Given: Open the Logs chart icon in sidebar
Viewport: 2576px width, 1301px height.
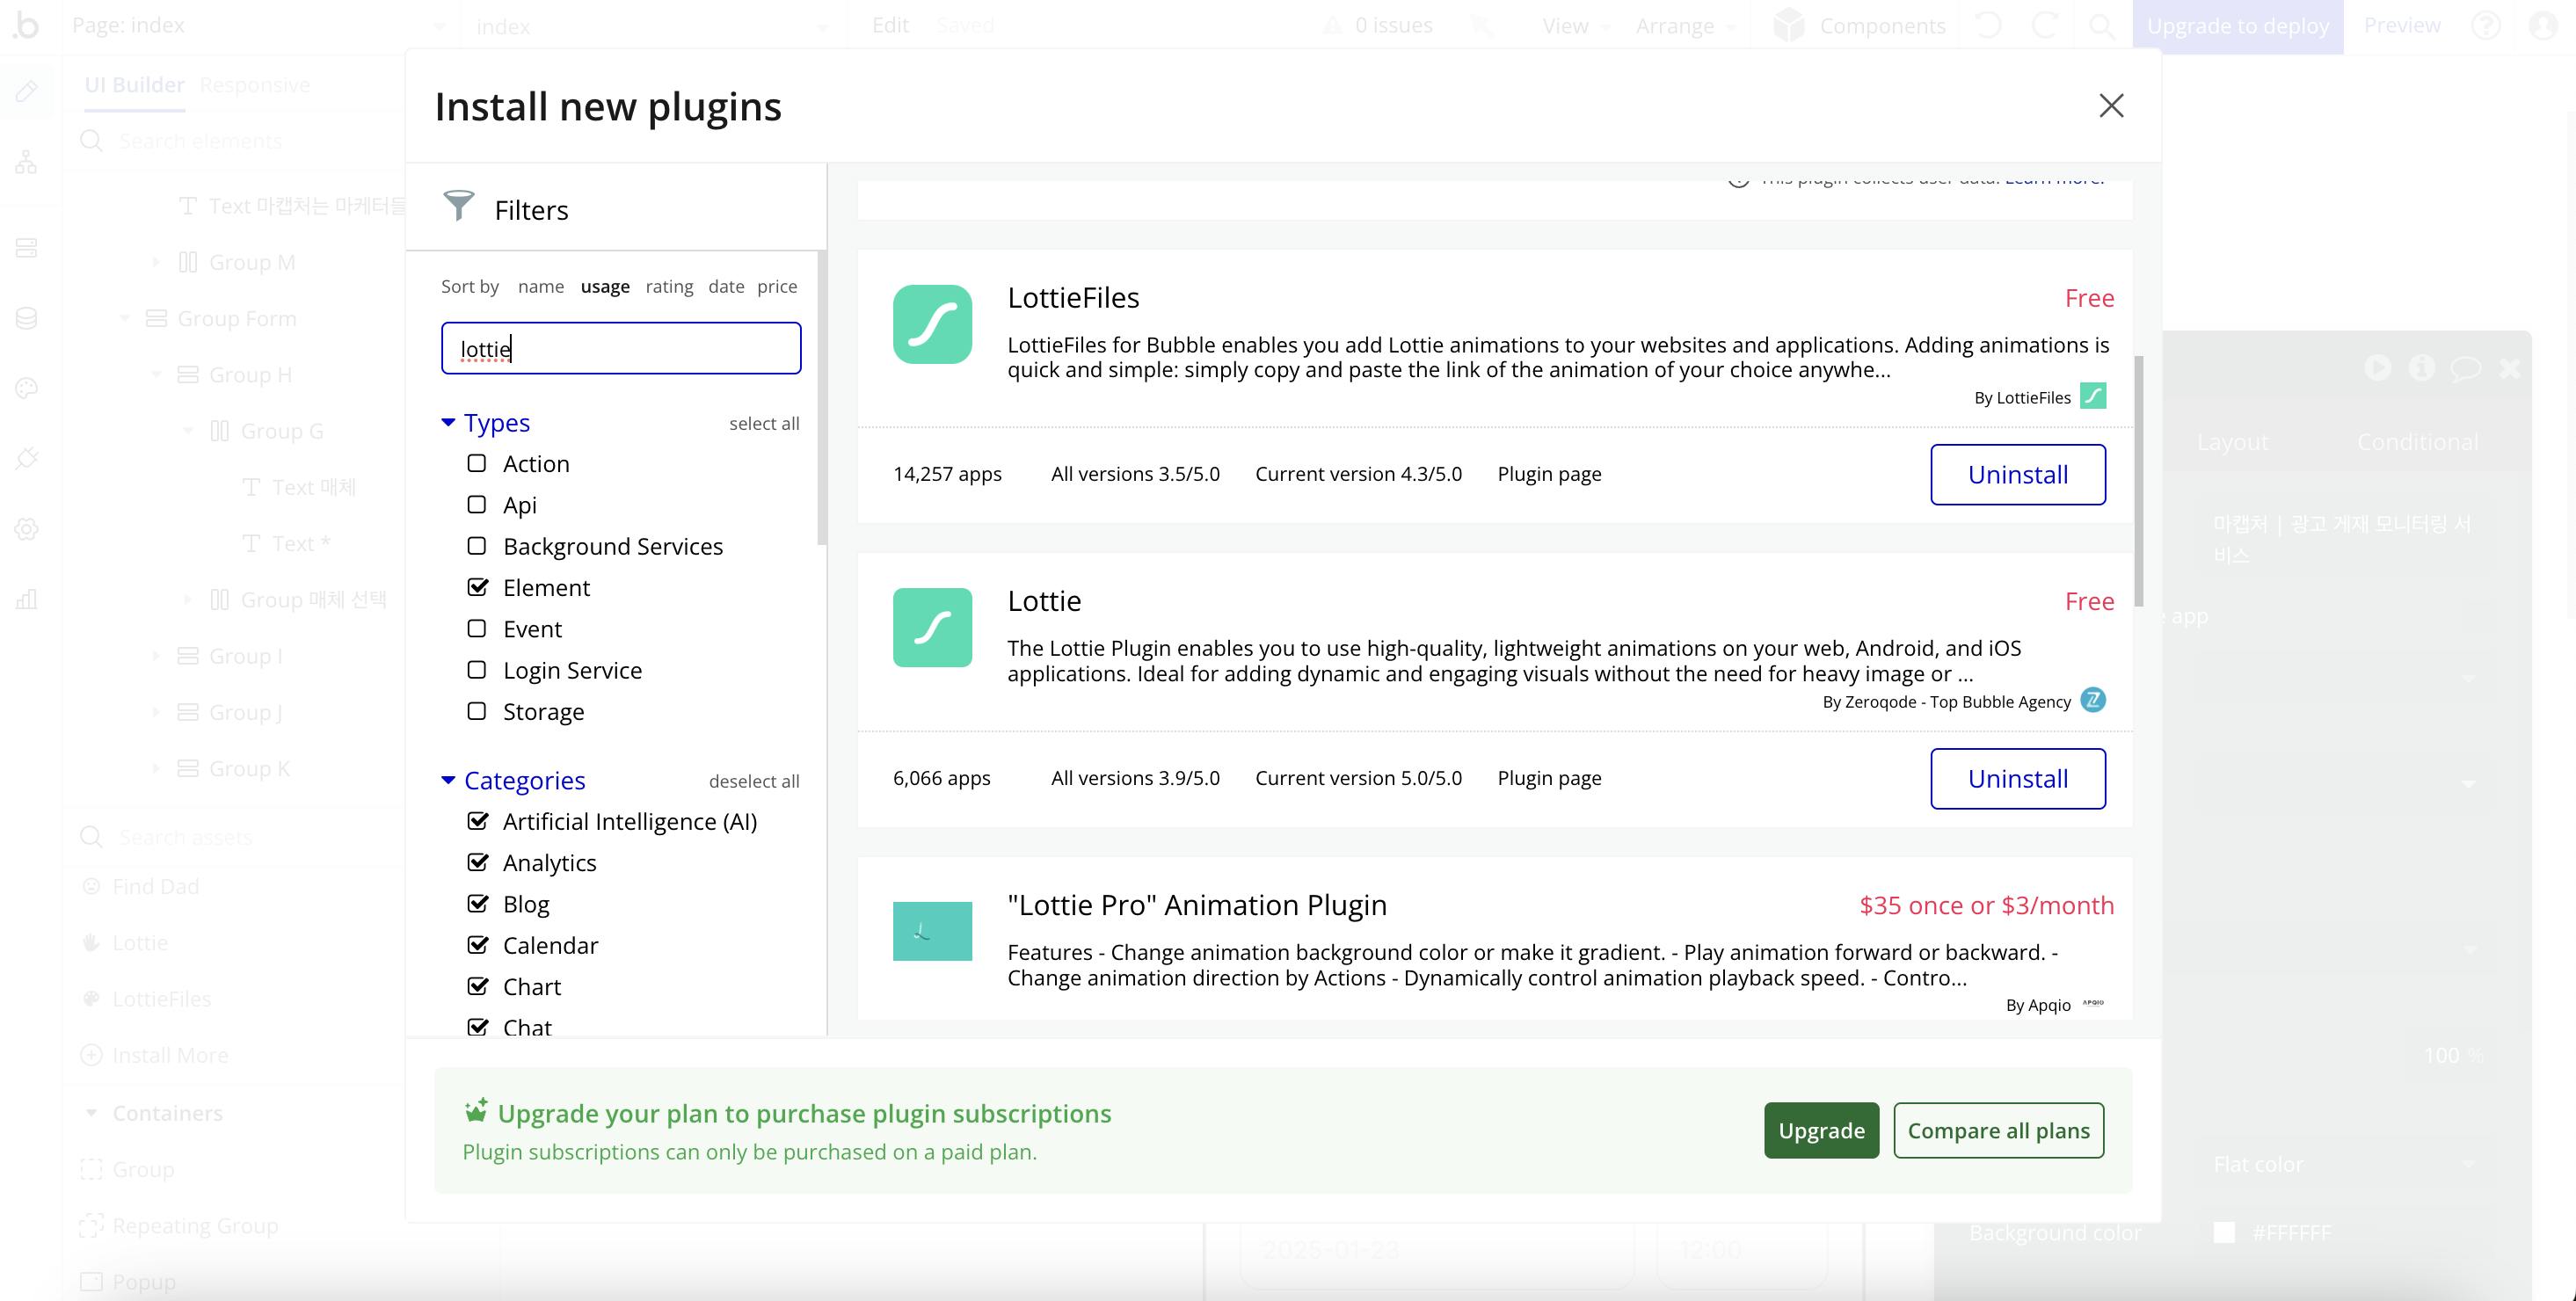Looking at the screenshot, I should (27, 599).
